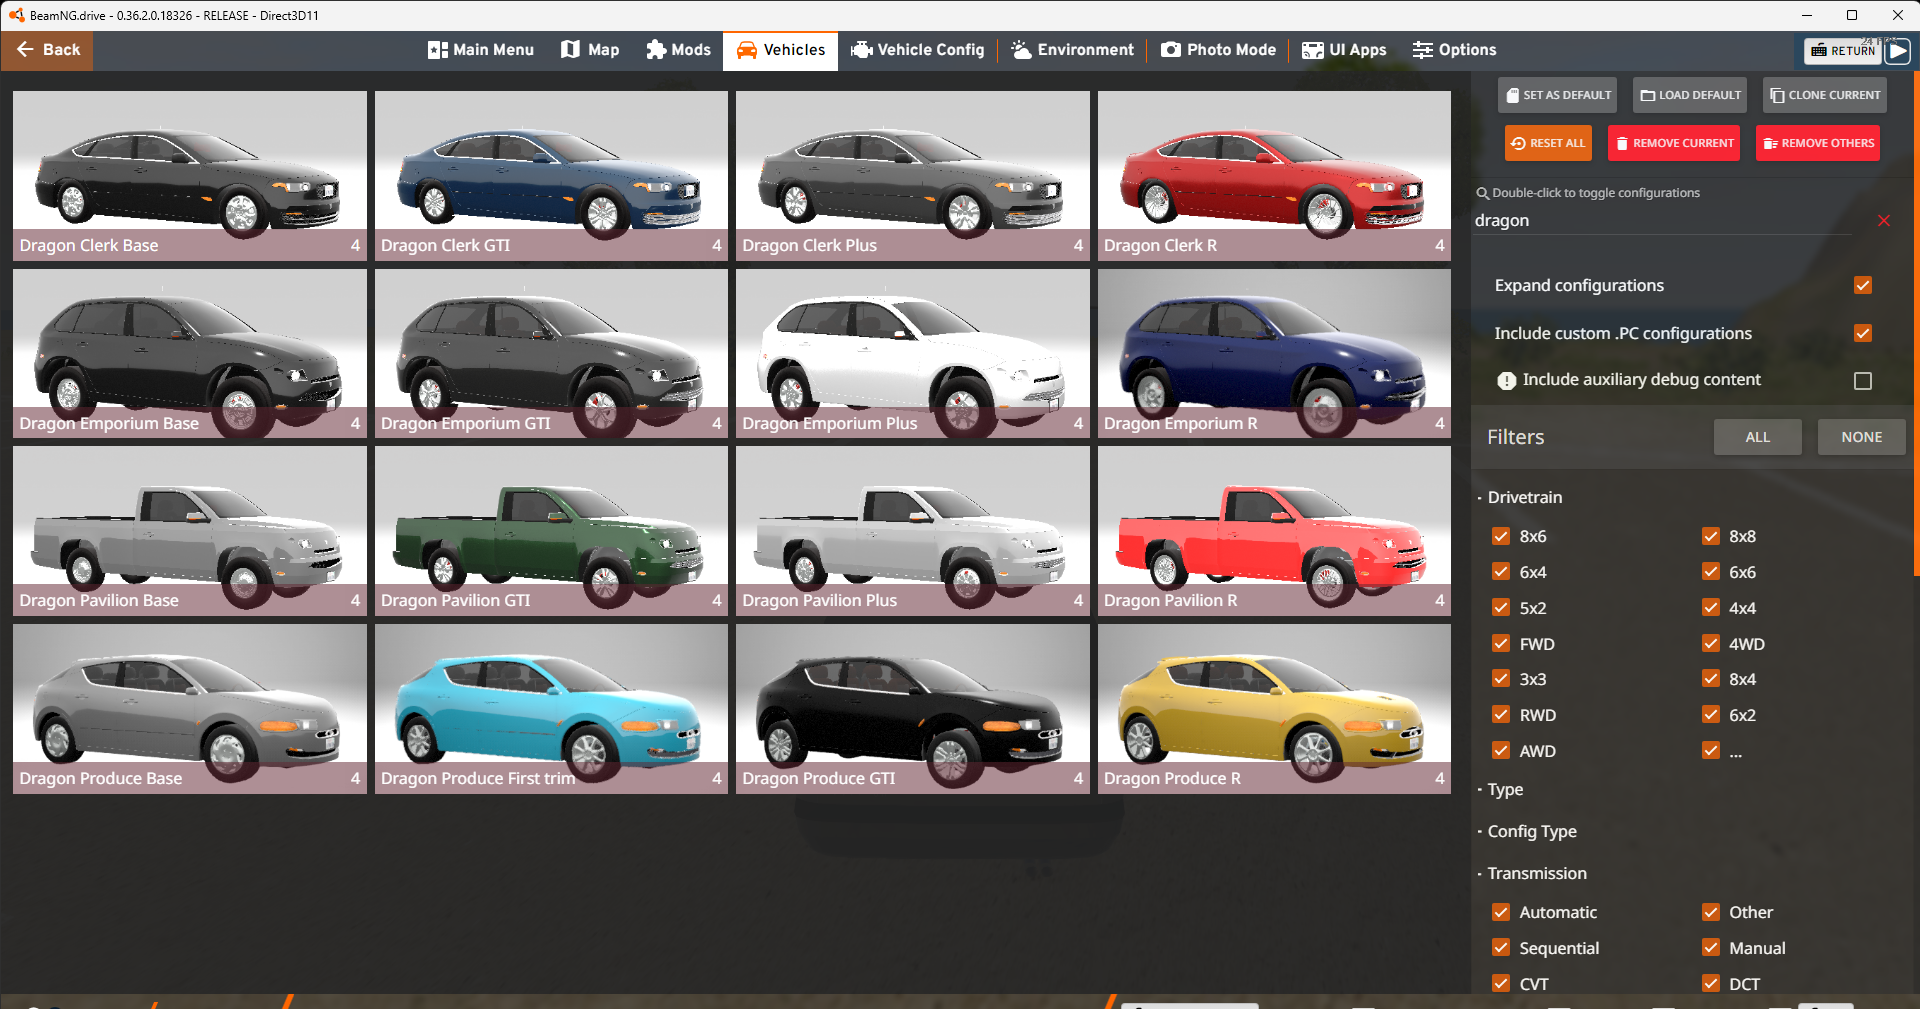This screenshot has height=1009, width=1920.
Task: Click the Return button
Action: tap(1843, 50)
